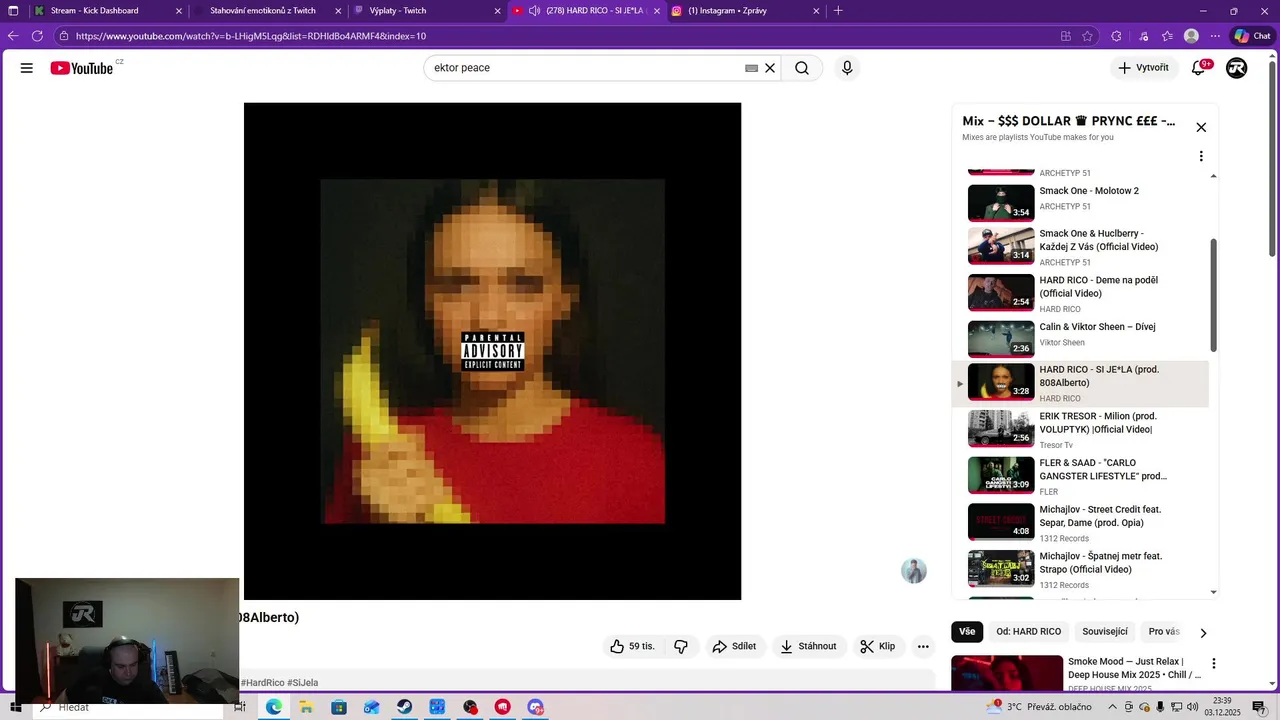Screen dimensions: 1280x720
Task: Go back in browser history
Action: pos(13,36)
